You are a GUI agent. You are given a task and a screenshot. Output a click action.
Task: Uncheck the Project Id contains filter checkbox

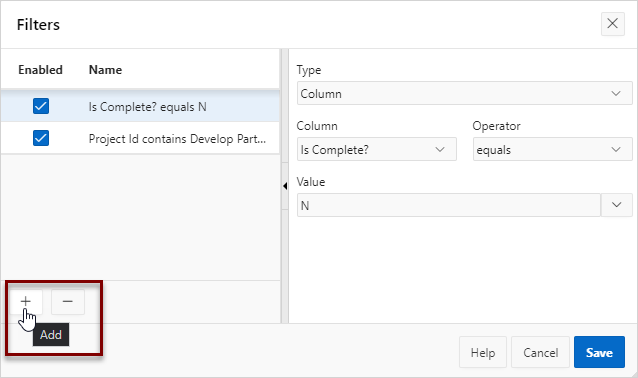tap(41, 138)
